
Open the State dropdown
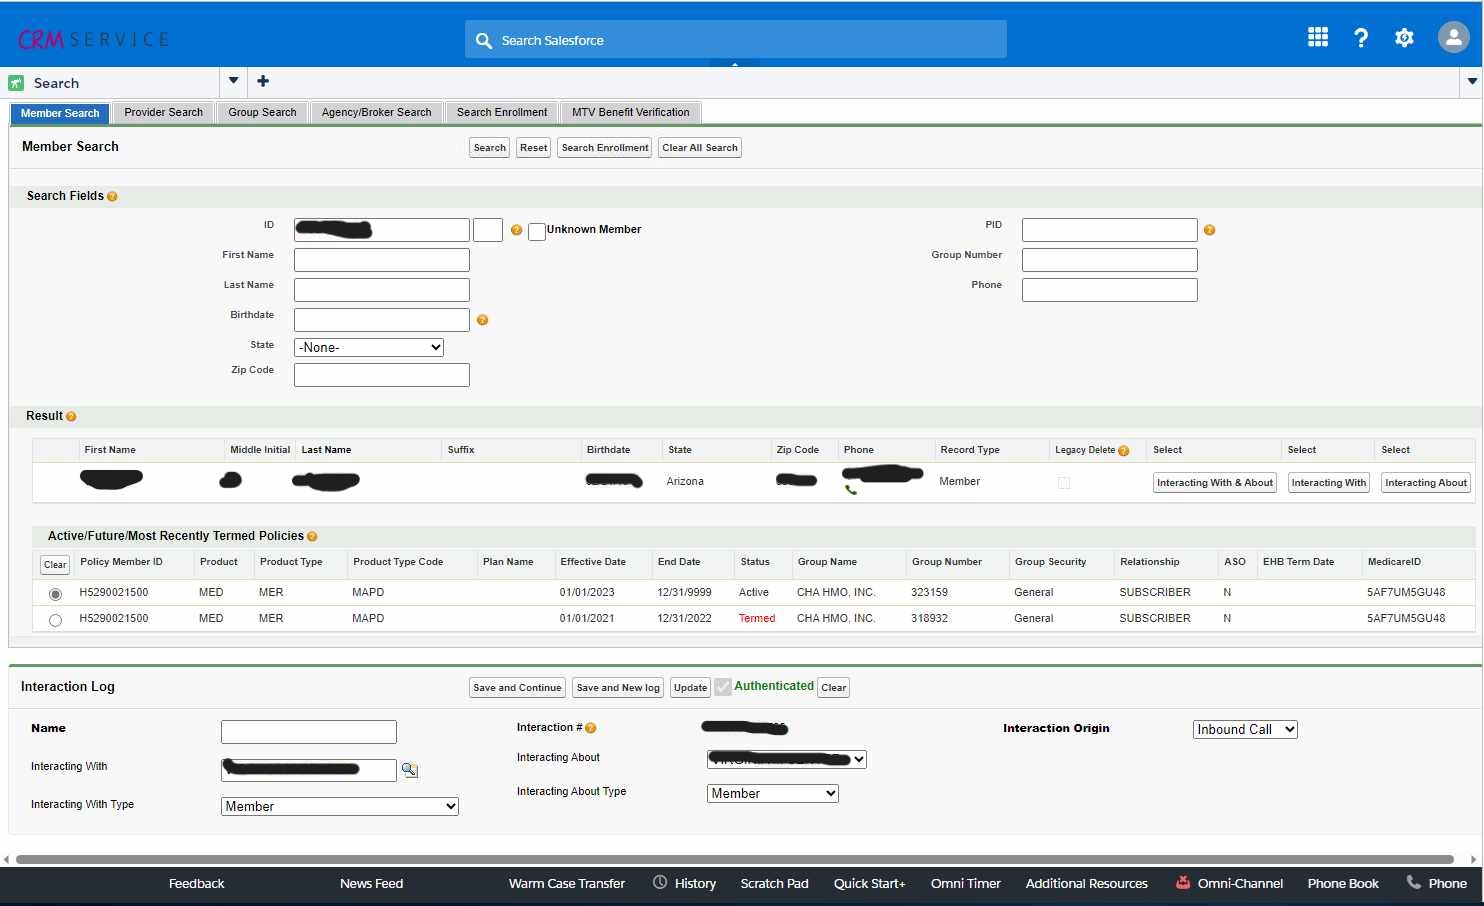click(x=369, y=347)
